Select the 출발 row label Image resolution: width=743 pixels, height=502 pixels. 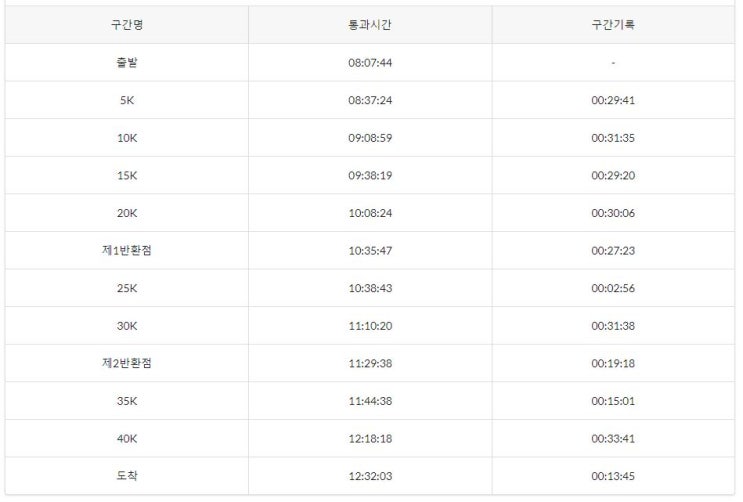coord(127,63)
